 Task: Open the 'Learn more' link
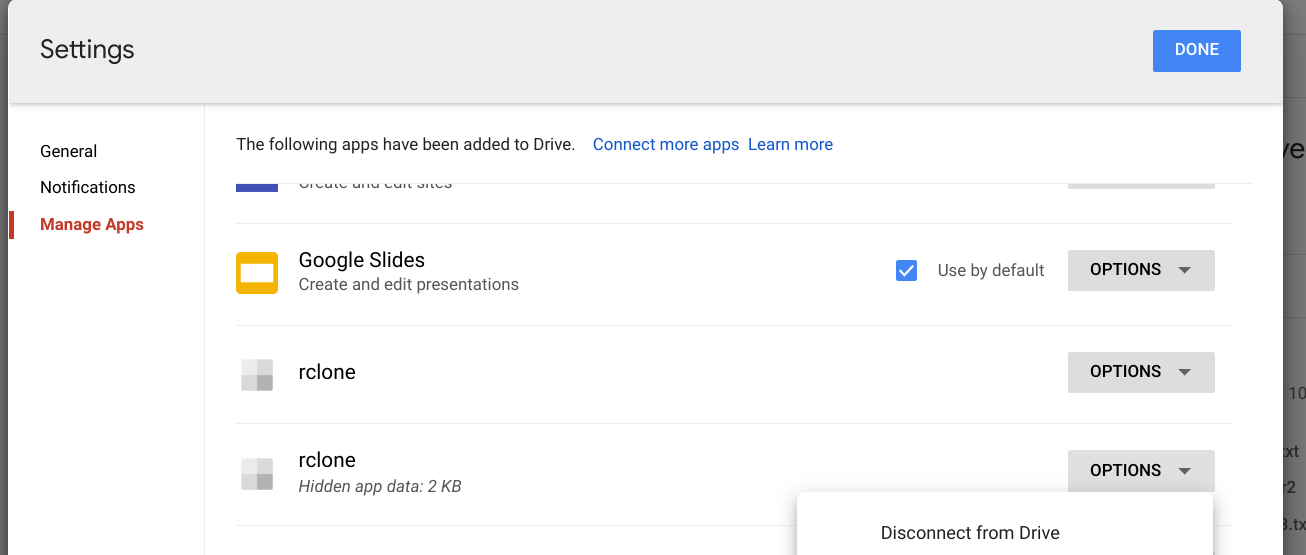[790, 144]
